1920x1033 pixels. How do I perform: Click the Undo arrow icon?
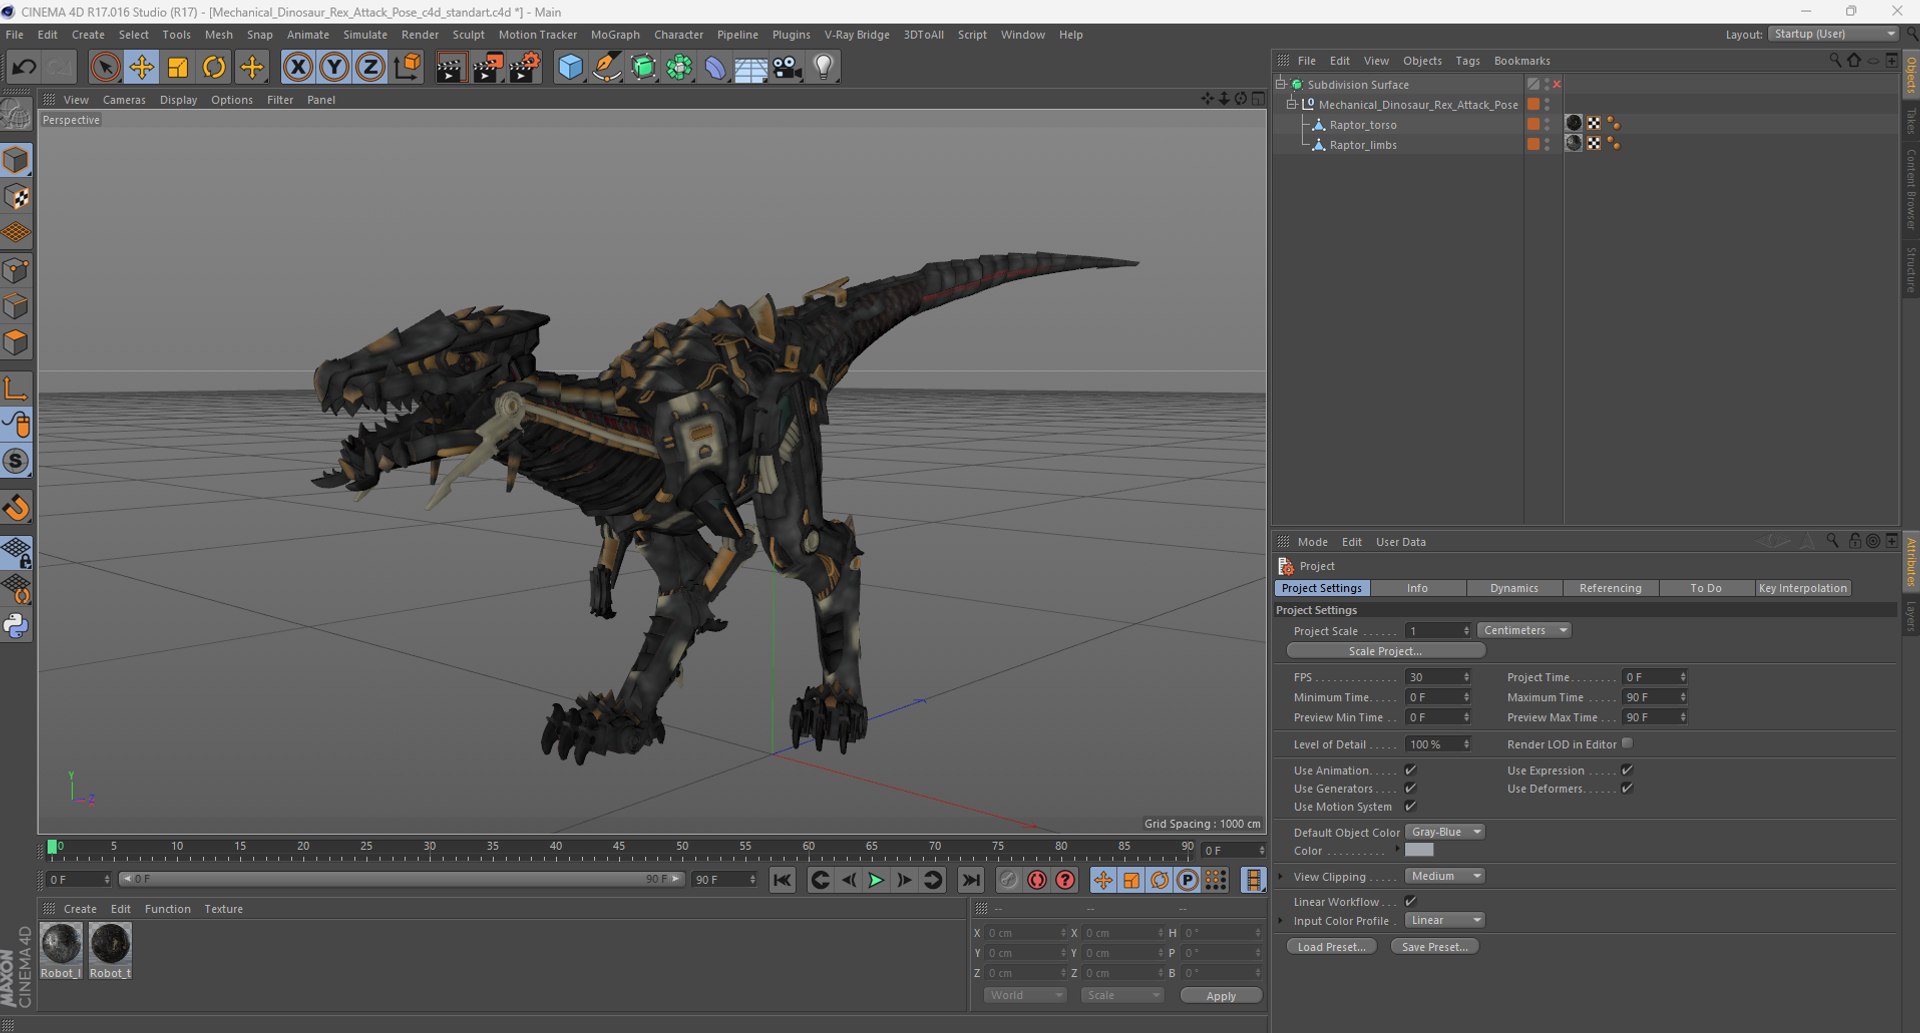coord(24,67)
